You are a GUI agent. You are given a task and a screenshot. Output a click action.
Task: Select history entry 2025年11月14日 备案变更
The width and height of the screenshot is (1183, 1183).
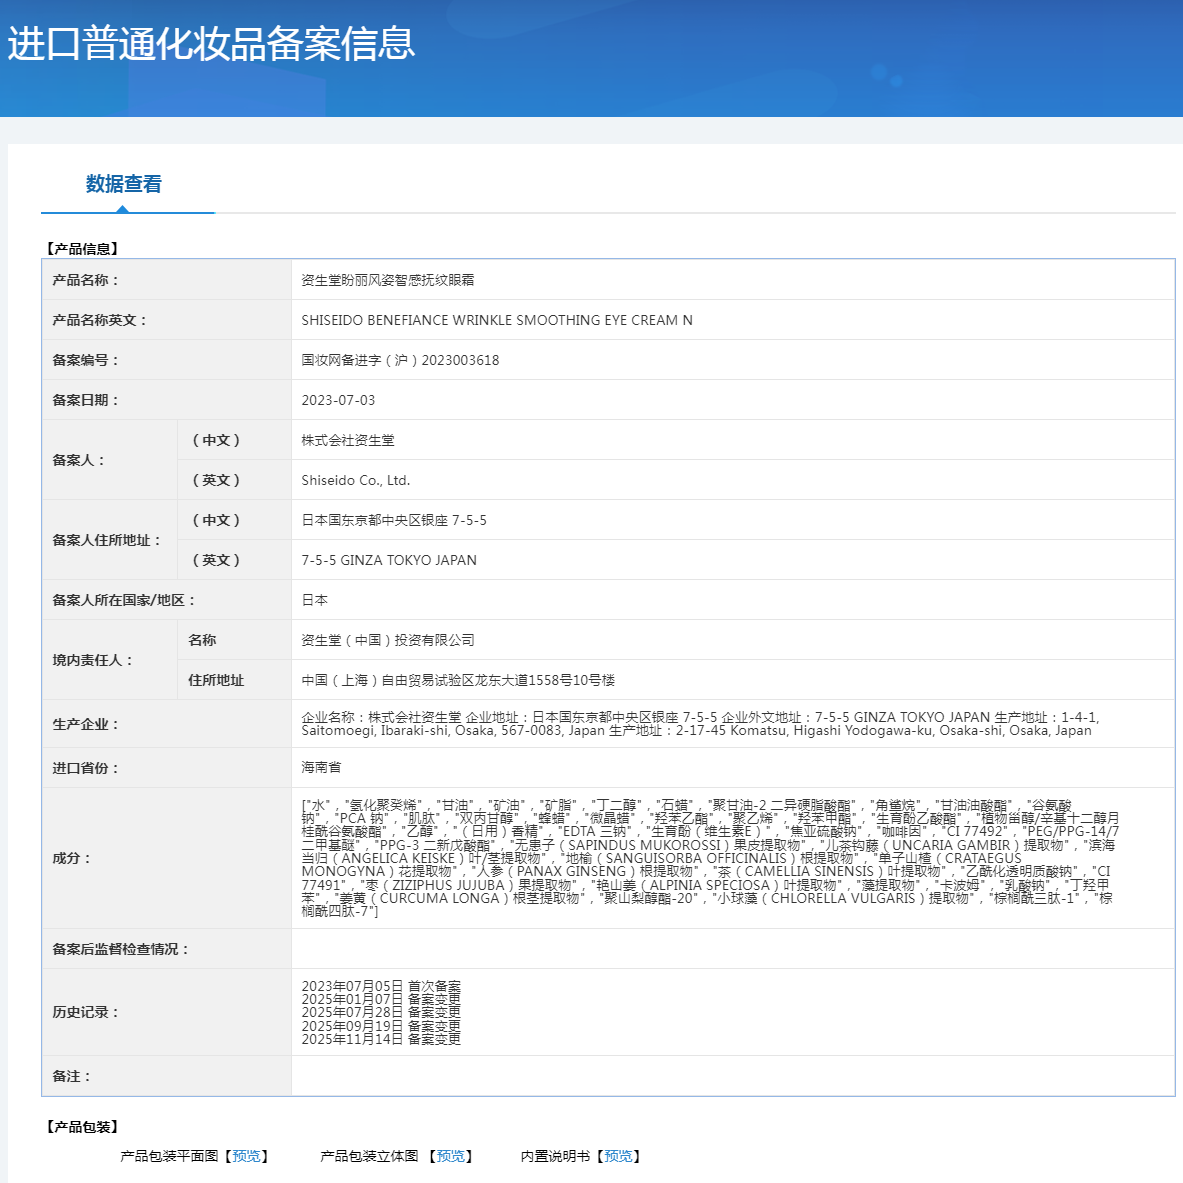[381, 1039]
